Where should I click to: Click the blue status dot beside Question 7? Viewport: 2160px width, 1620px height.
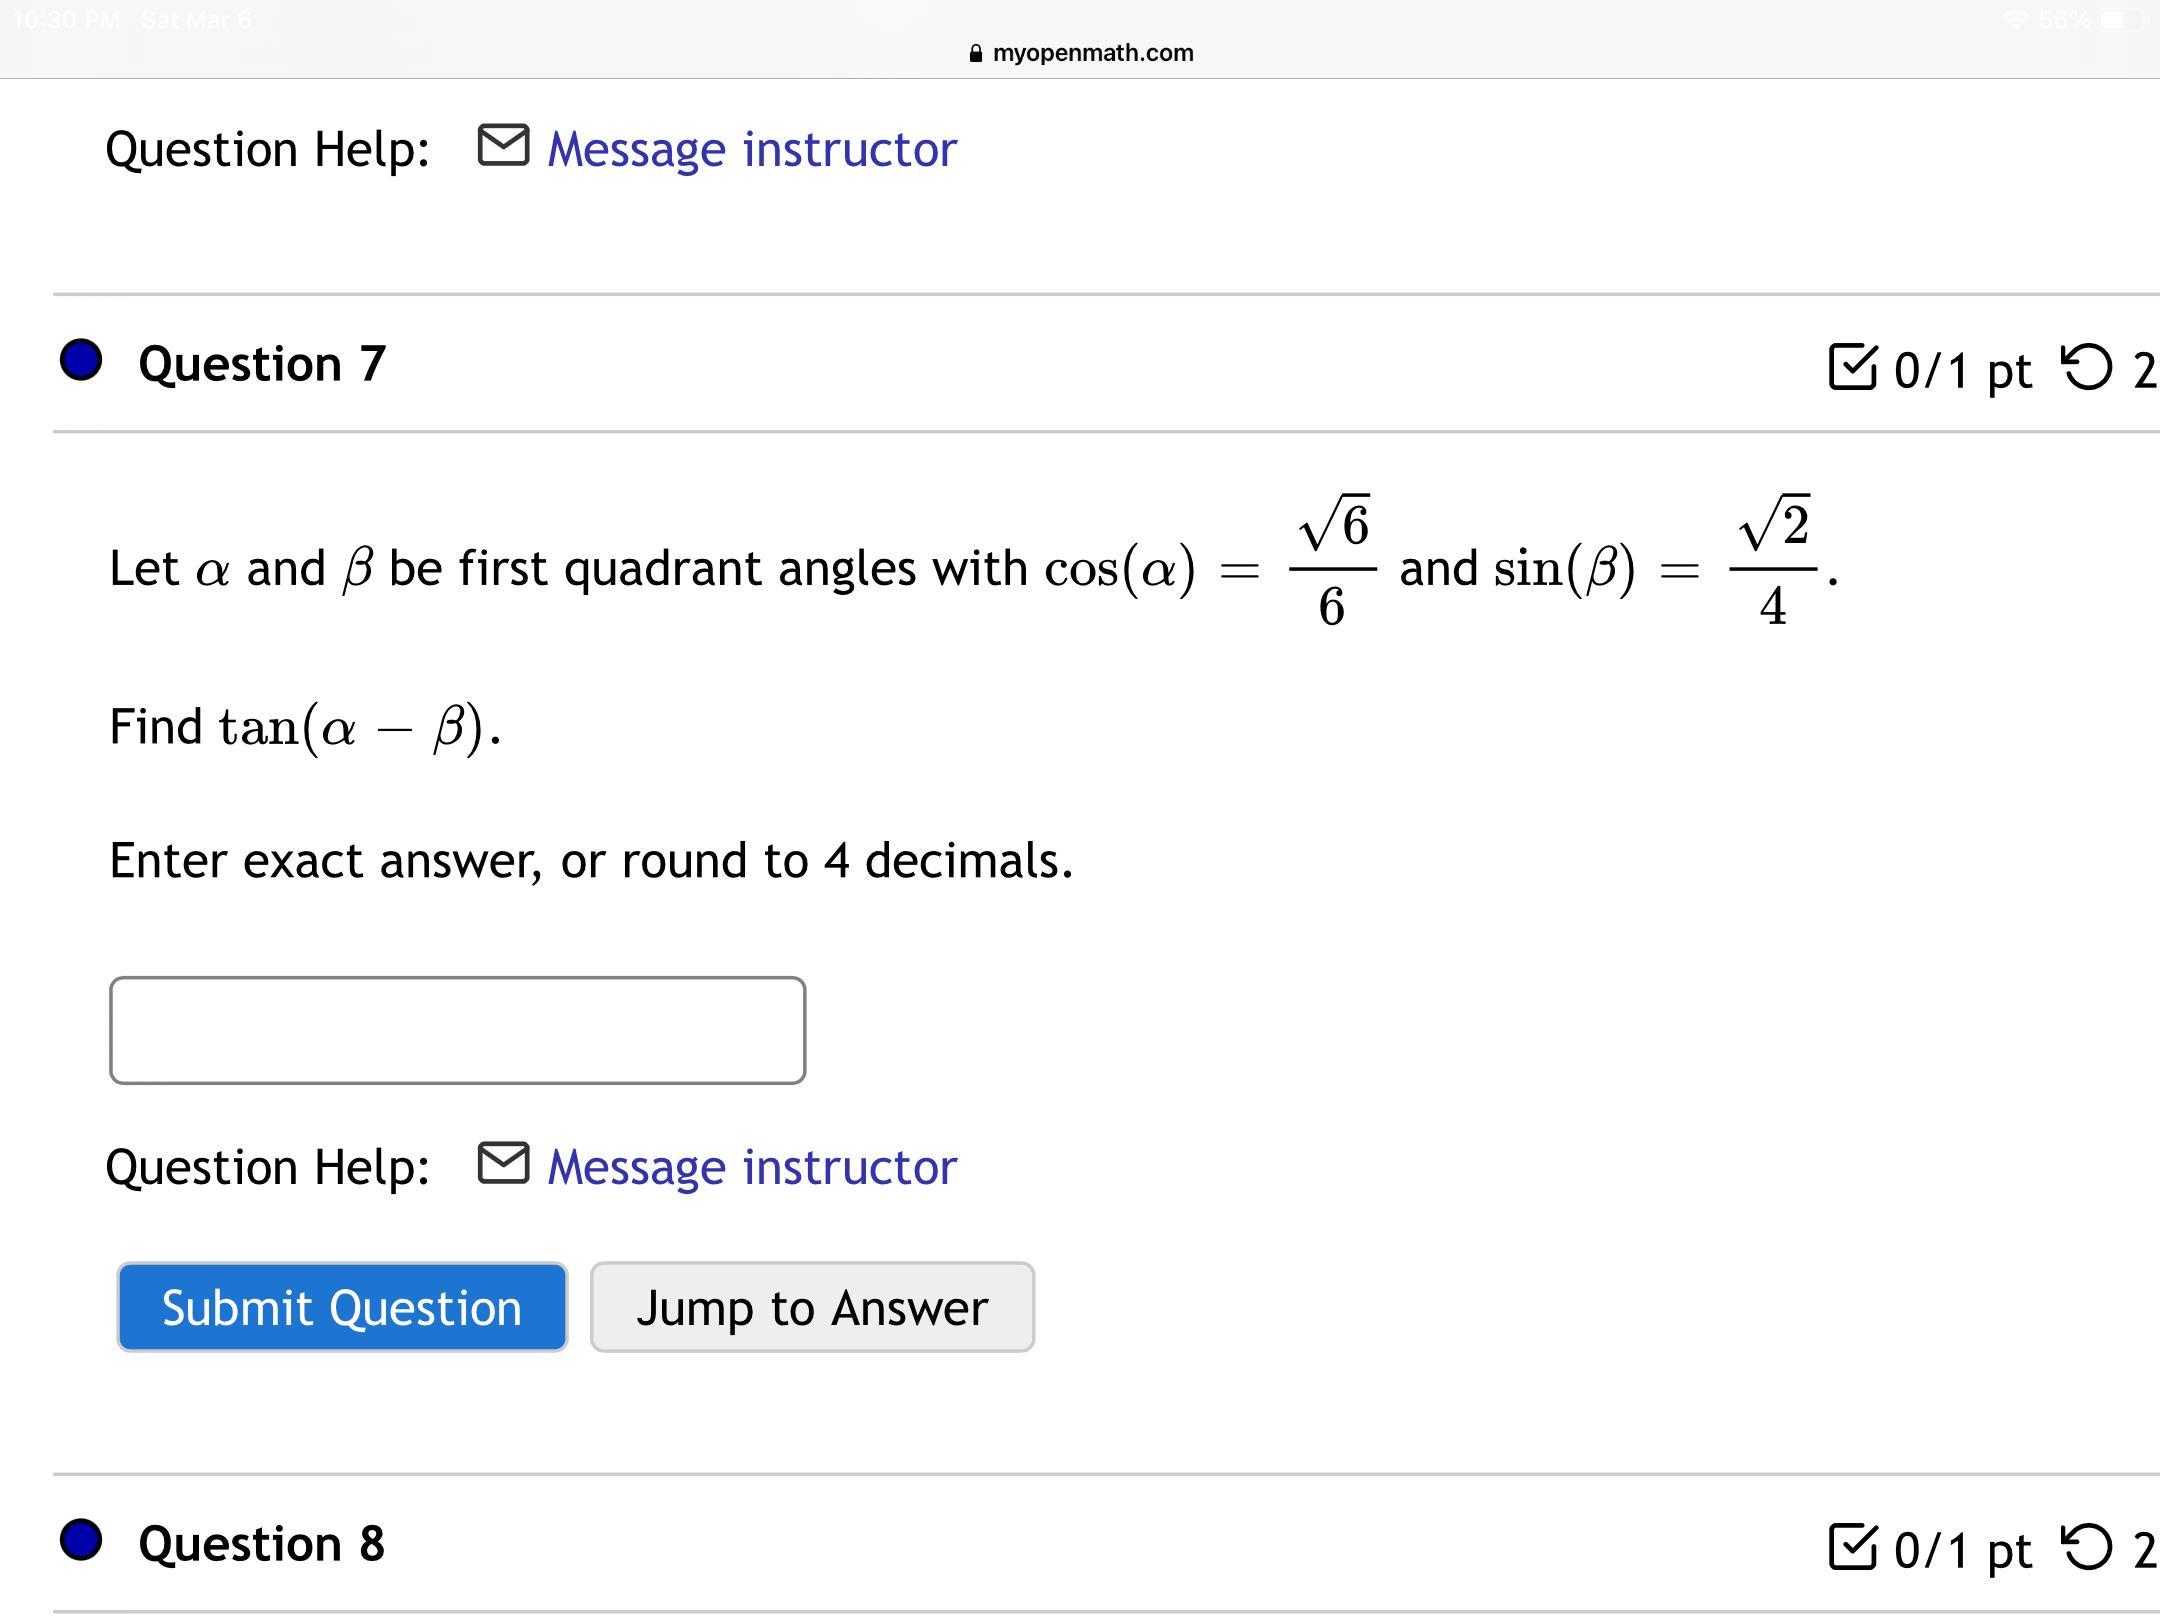[81, 360]
